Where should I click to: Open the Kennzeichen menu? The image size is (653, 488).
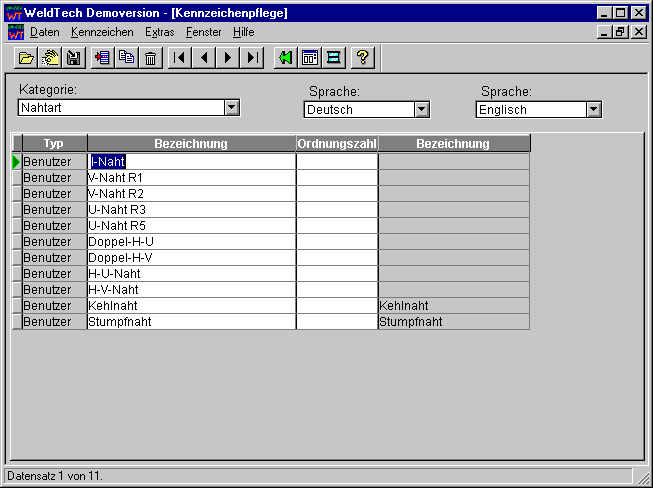[102, 32]
